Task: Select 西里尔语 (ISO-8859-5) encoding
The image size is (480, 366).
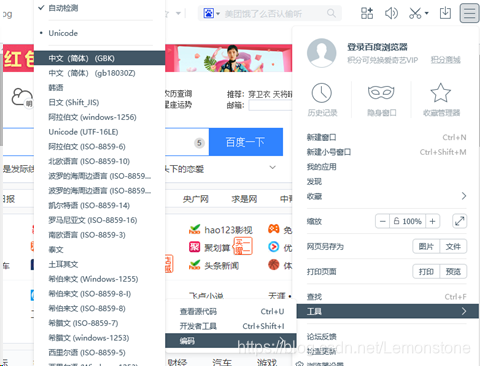Action: tap(99, 352)
